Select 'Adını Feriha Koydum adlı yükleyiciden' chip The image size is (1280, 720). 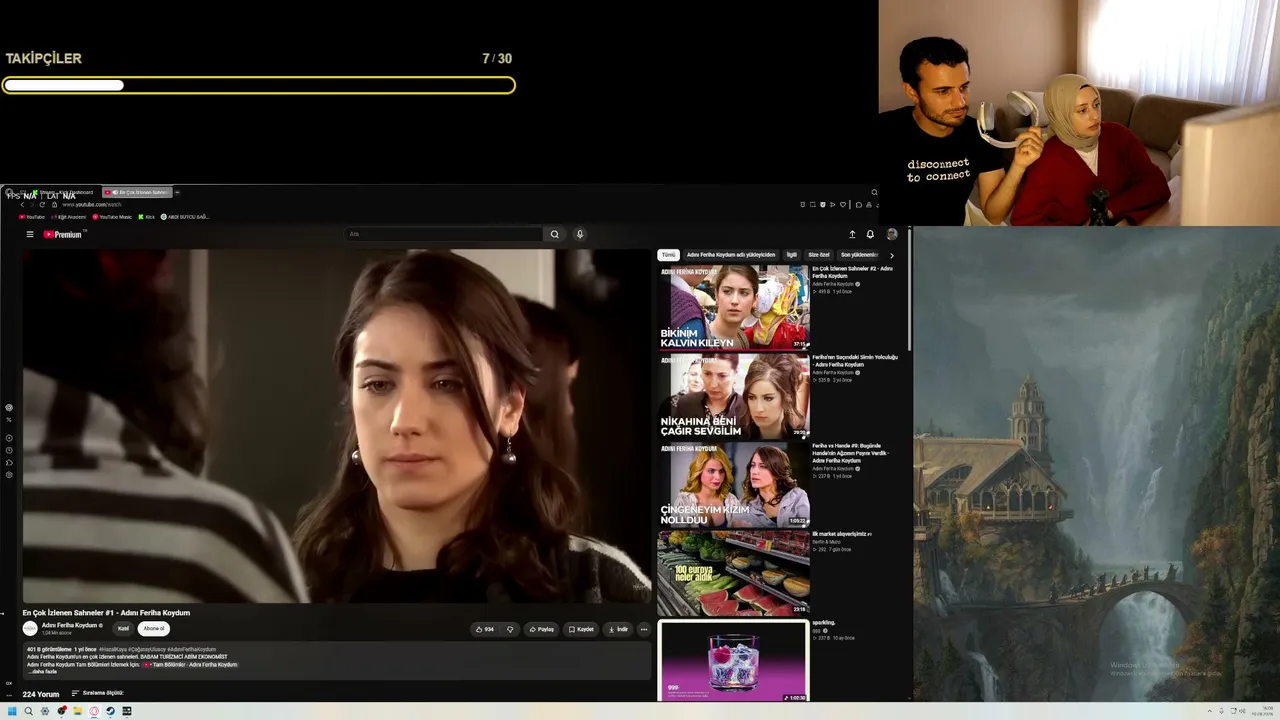click(x=731, y=255)
